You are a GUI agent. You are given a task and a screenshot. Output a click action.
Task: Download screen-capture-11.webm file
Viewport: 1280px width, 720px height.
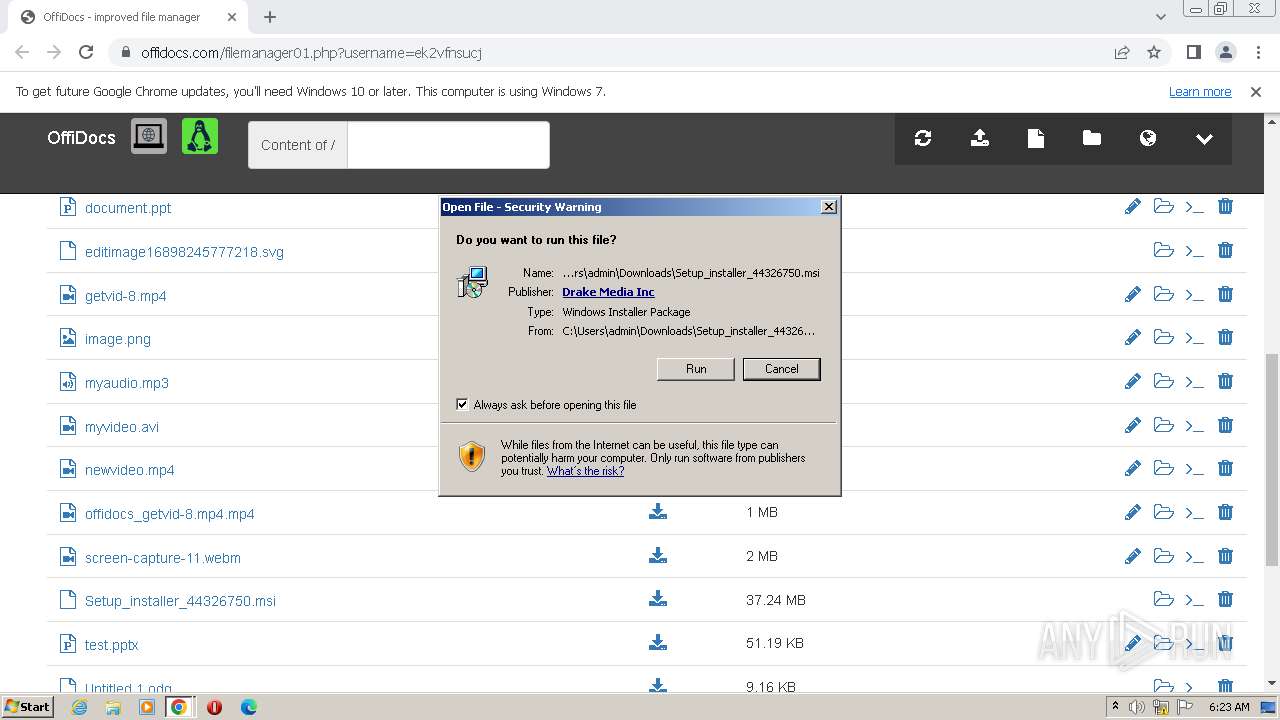click(658, 555)
